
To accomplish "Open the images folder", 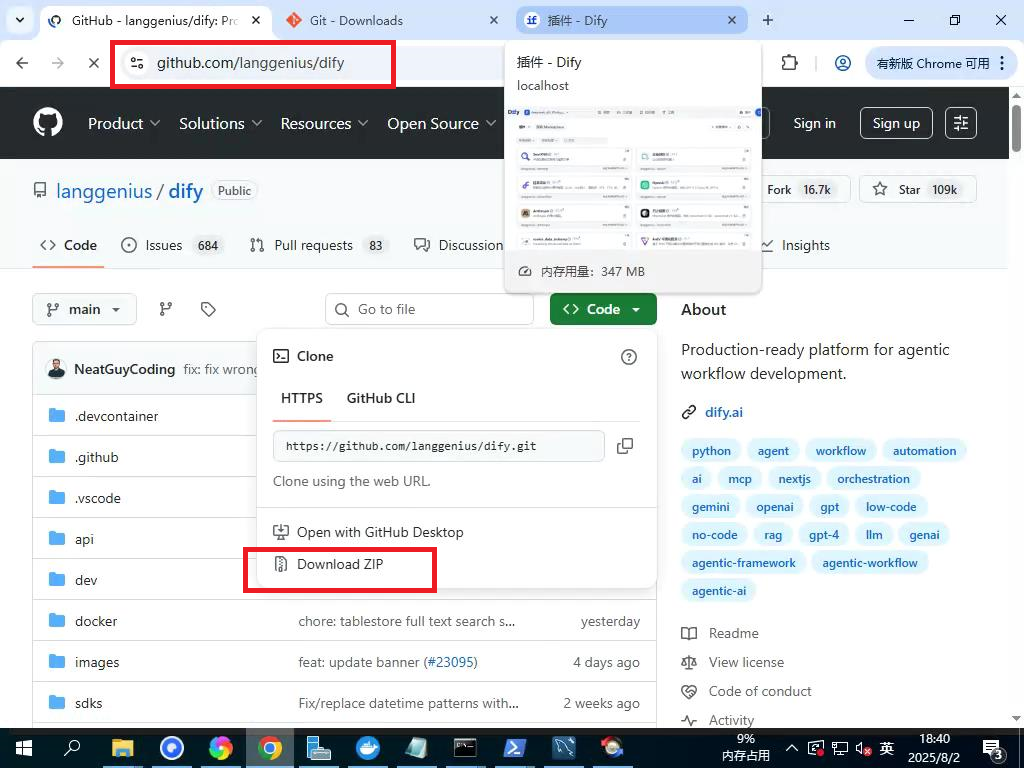I will tap(97, 662).
